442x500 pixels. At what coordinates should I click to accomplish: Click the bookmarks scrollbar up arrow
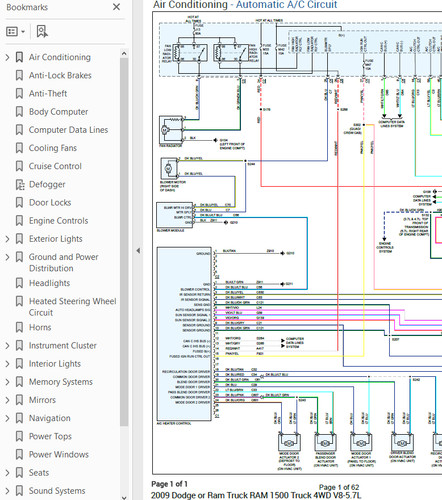tap(124, 53)
